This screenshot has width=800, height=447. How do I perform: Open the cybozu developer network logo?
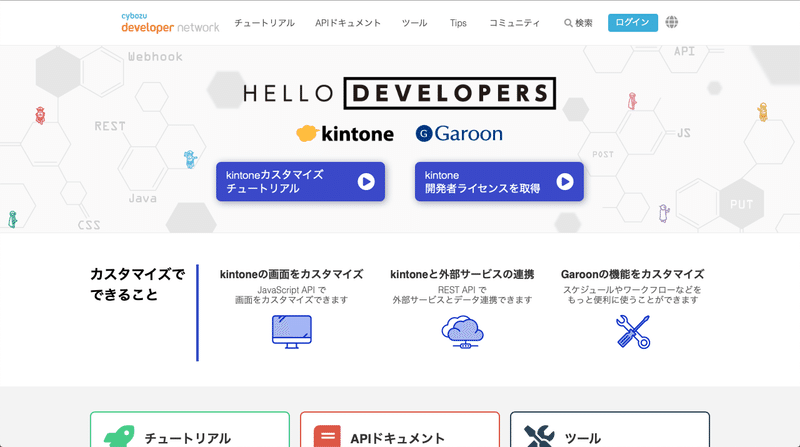[x=170, y=23]
